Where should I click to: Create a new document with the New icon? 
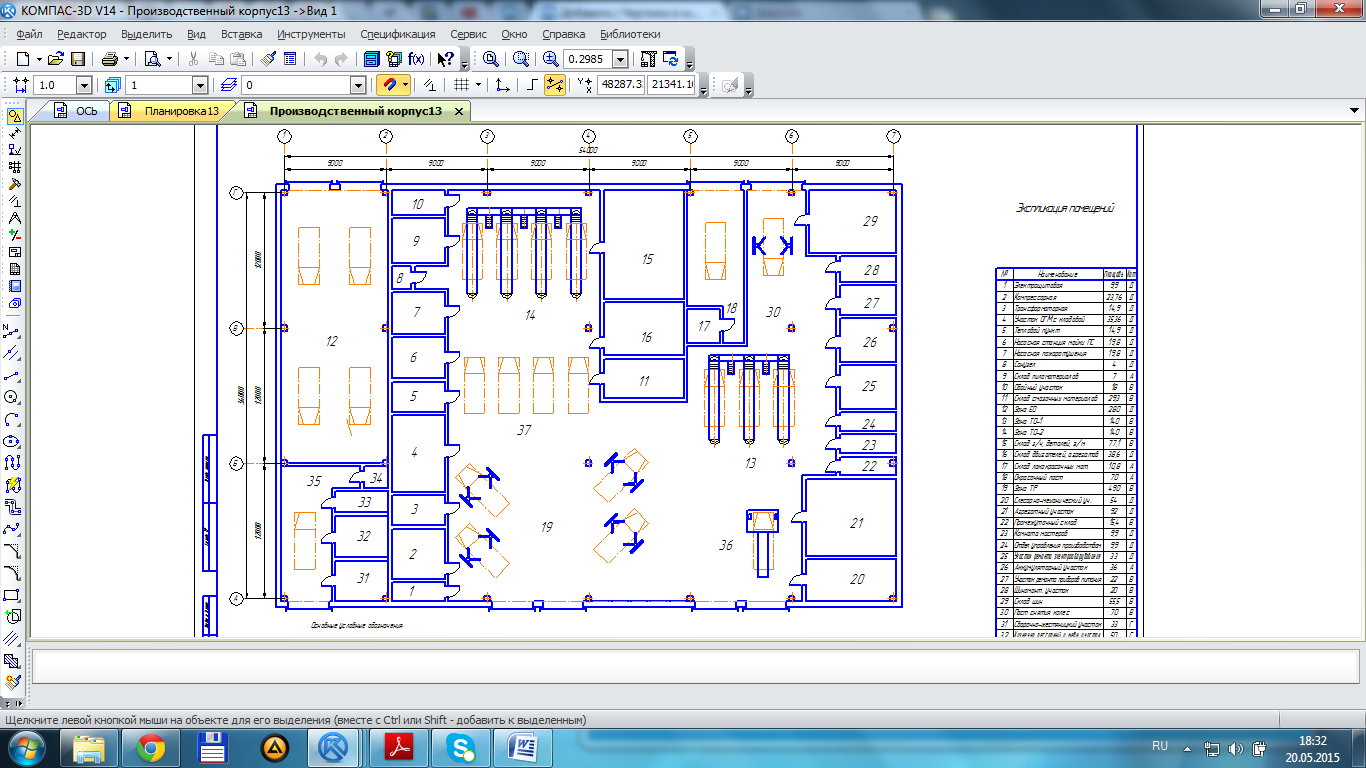(x=22, y=59)
